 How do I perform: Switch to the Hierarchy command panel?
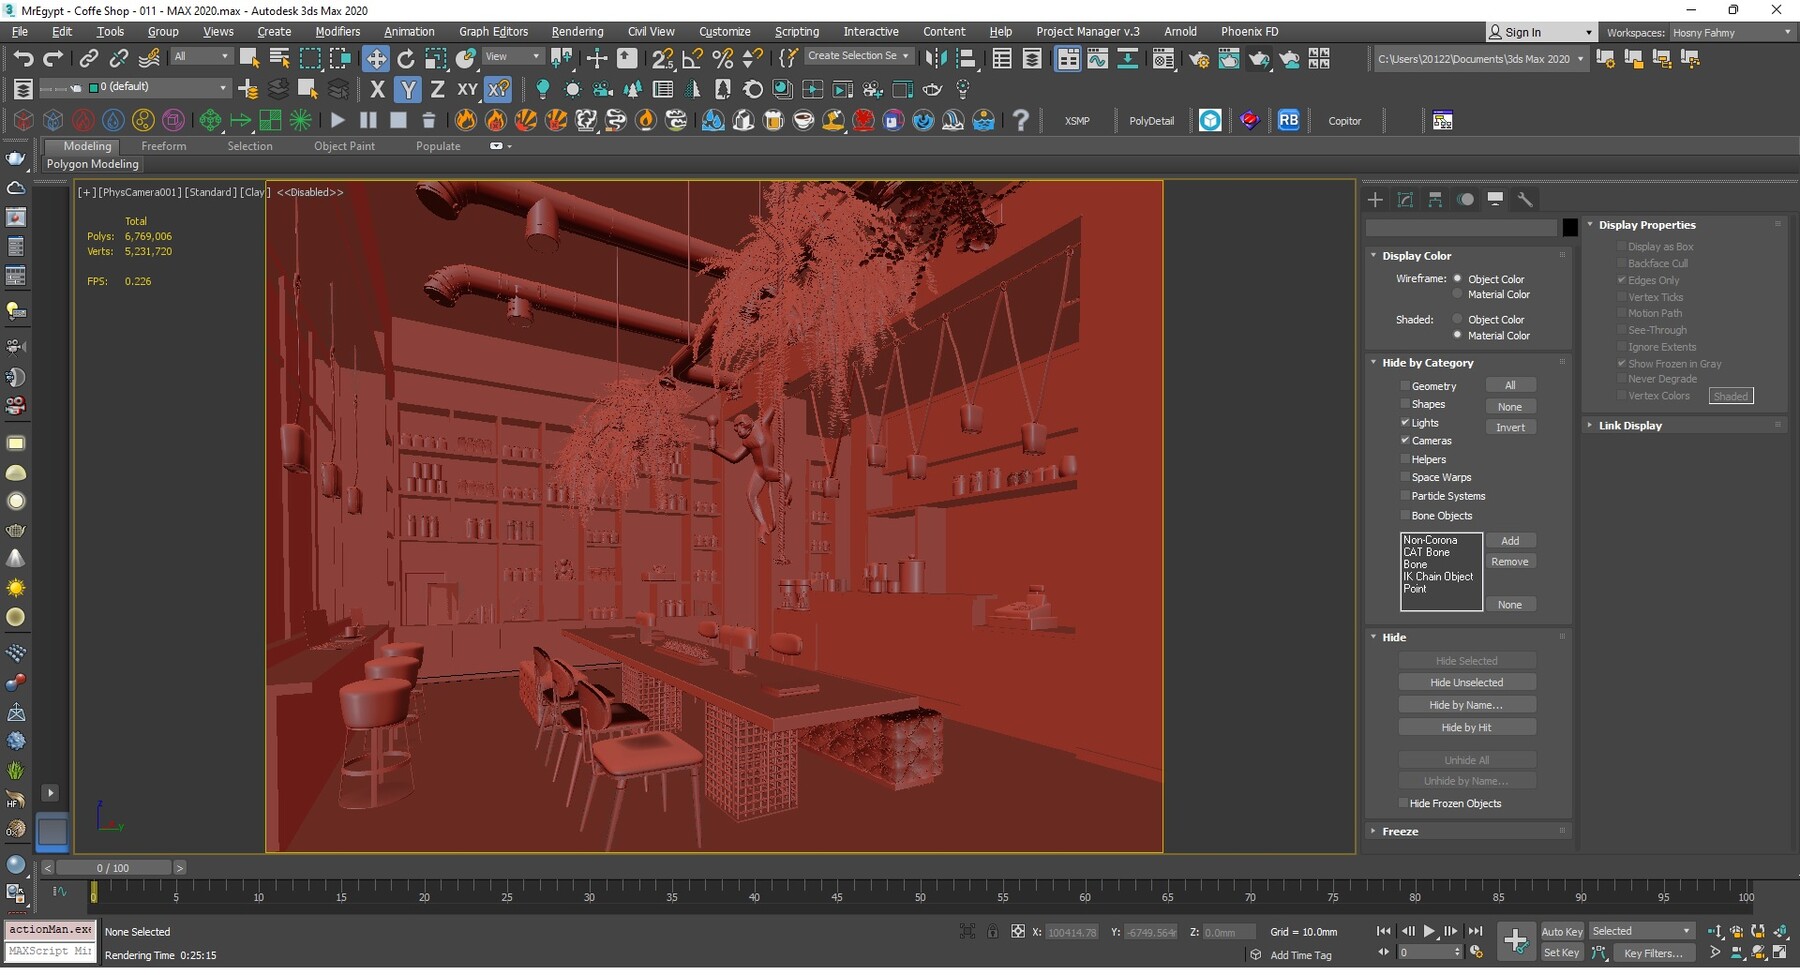click(x=1435, y=200)
